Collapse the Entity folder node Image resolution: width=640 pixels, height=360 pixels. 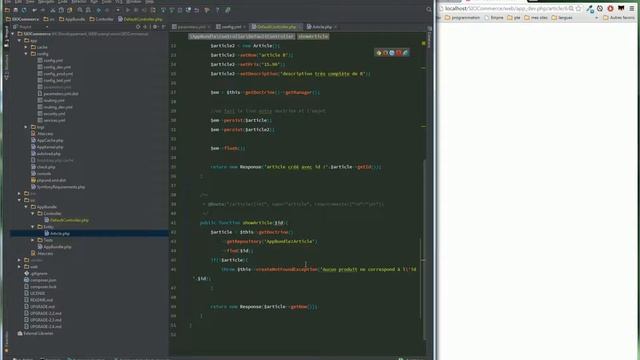33,227
